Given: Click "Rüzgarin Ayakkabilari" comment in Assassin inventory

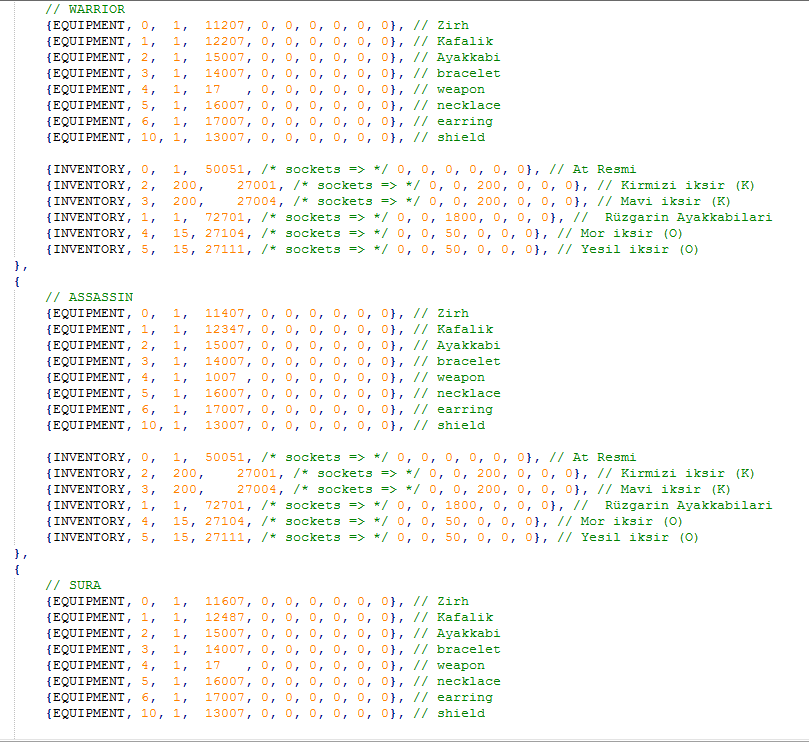Looking at the screenshot, I should point(689,505).
